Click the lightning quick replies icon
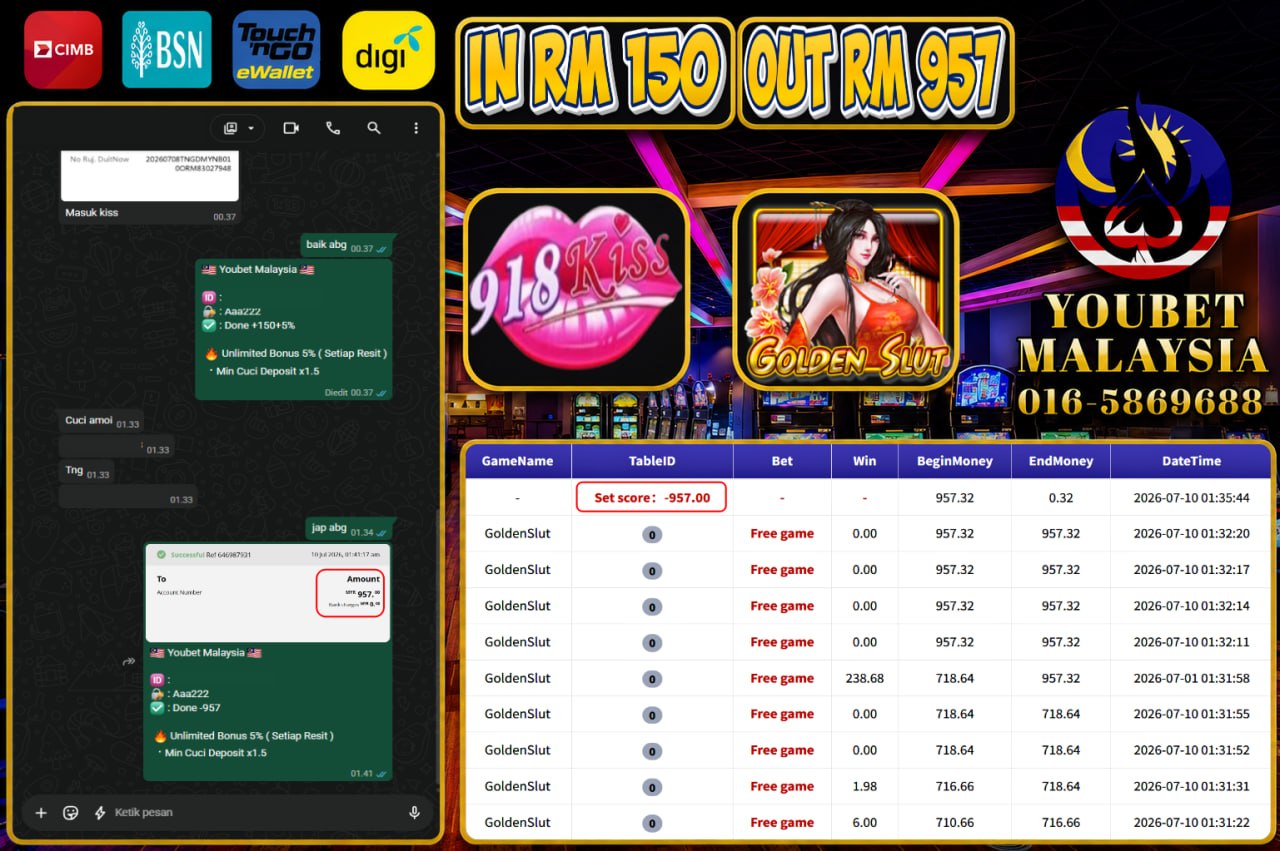 point(100,812)
